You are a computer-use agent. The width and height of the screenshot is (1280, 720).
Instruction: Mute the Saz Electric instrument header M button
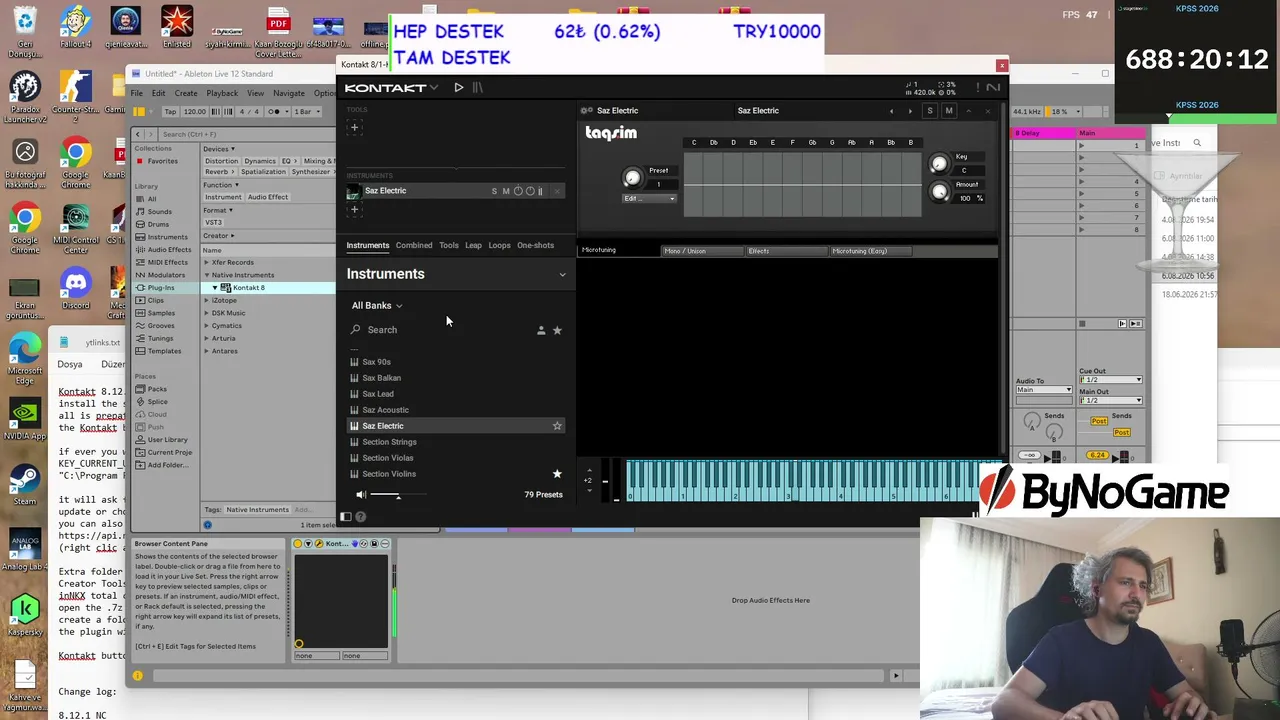[949, 111]
